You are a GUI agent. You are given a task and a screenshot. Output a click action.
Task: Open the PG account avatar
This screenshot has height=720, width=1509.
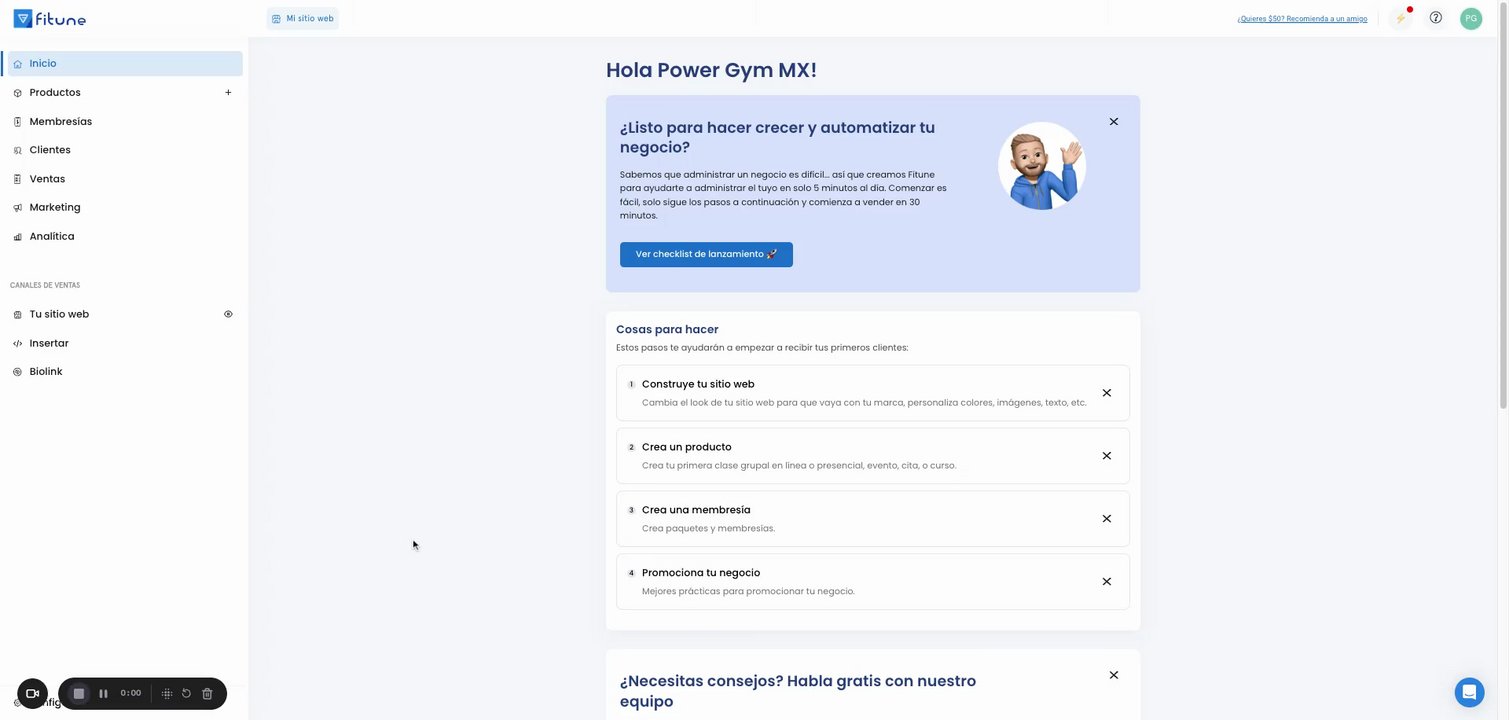tap(1471, 18)
